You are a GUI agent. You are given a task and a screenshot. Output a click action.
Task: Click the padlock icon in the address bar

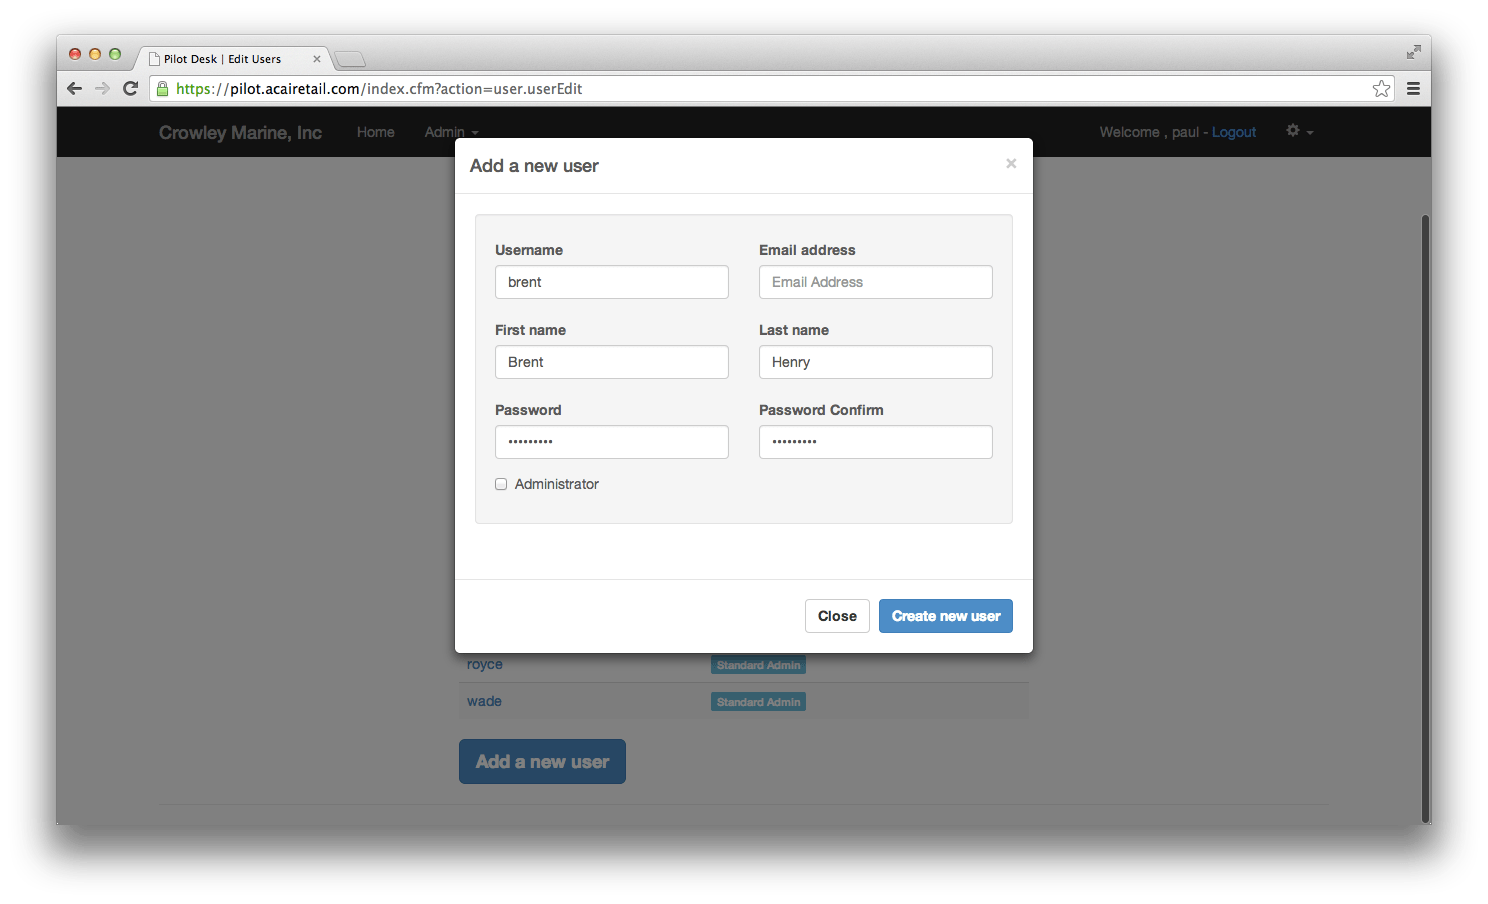(x=162, y=88)
